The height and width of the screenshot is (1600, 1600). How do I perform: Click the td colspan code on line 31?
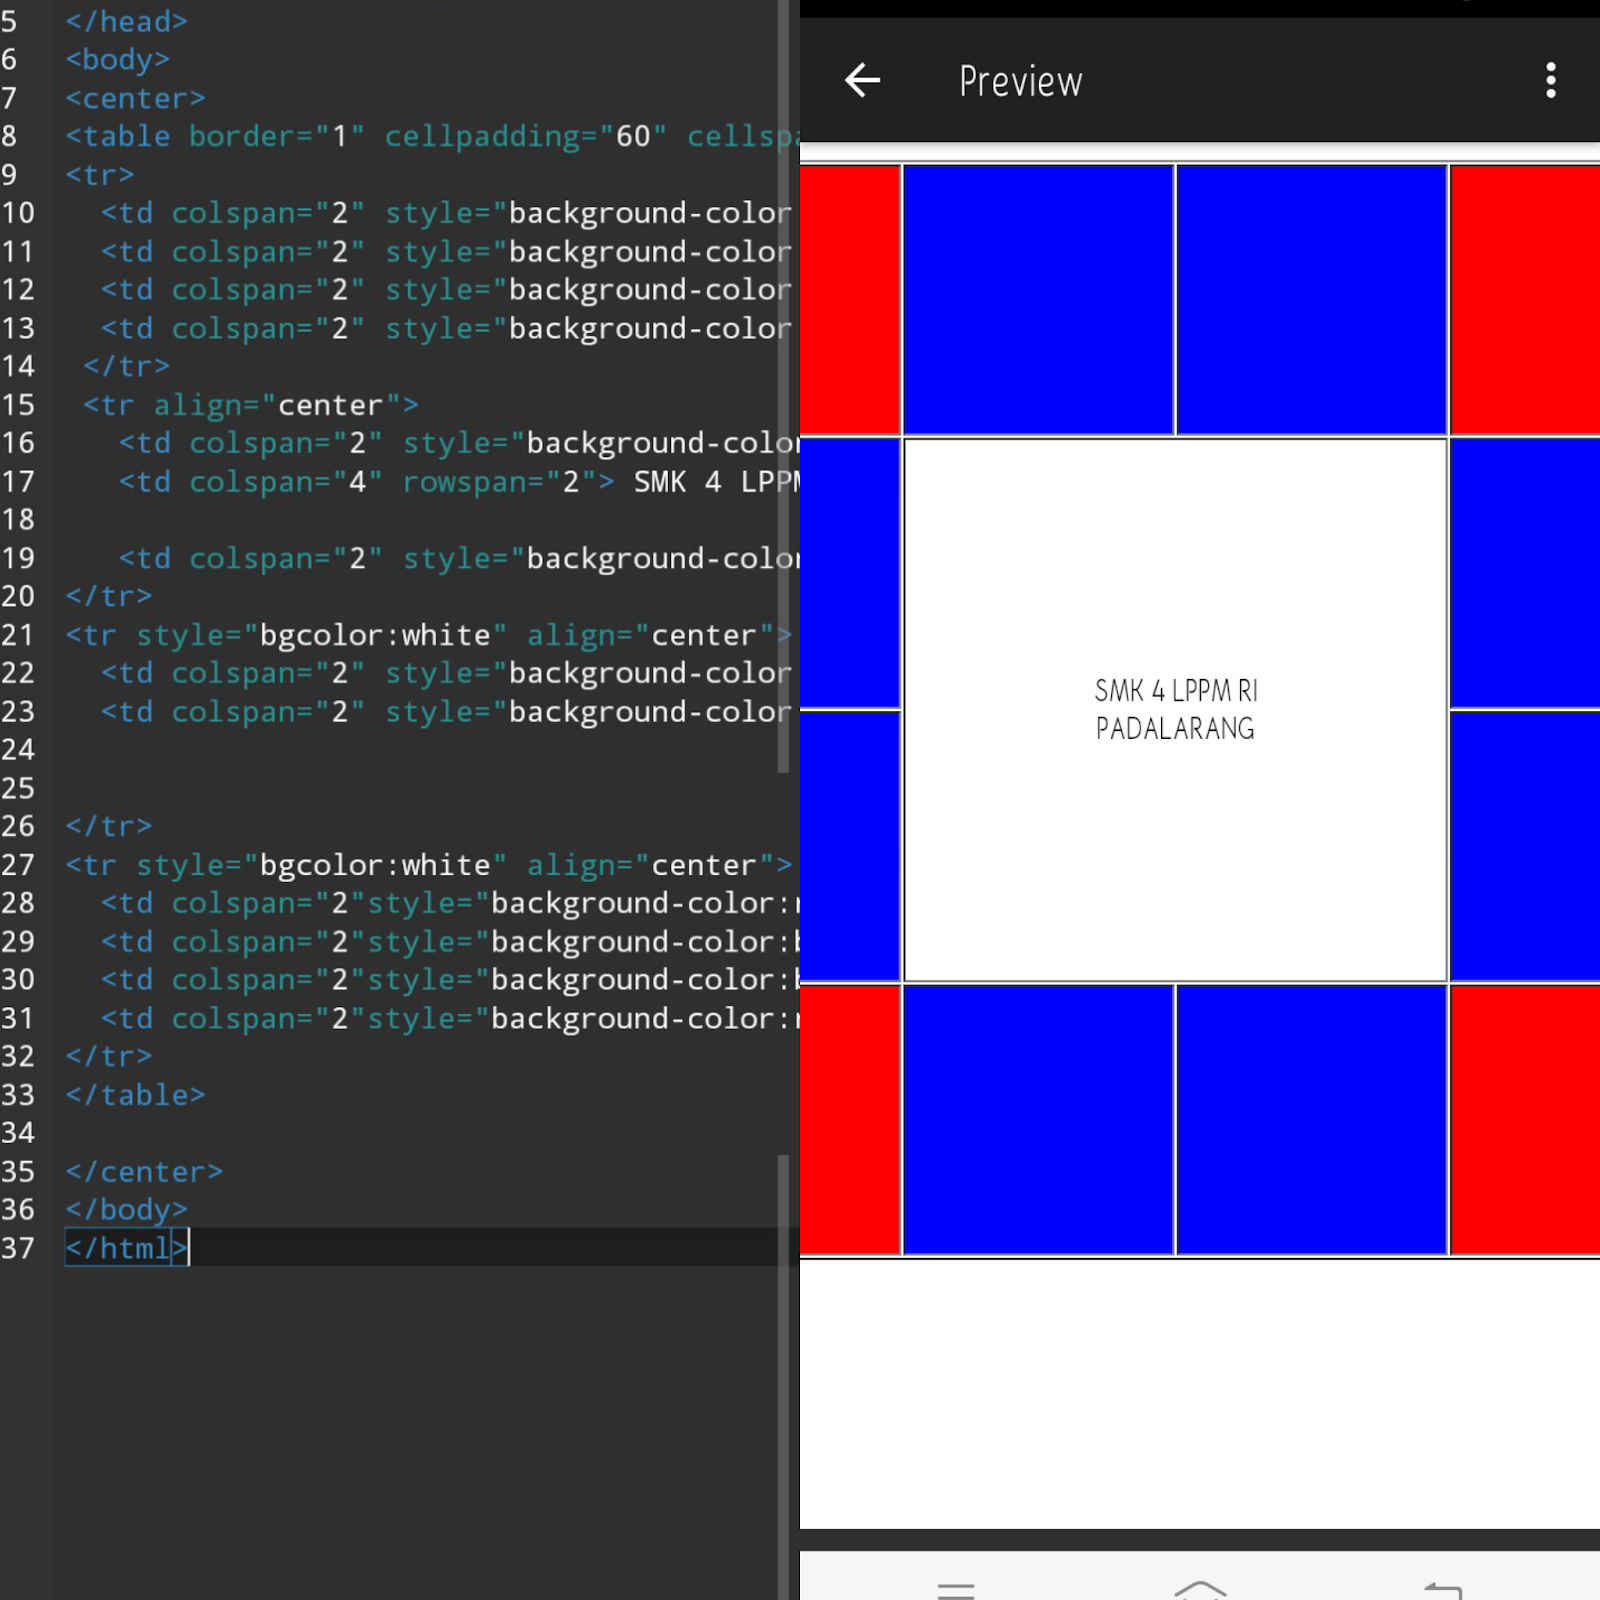pos(450,1018)
